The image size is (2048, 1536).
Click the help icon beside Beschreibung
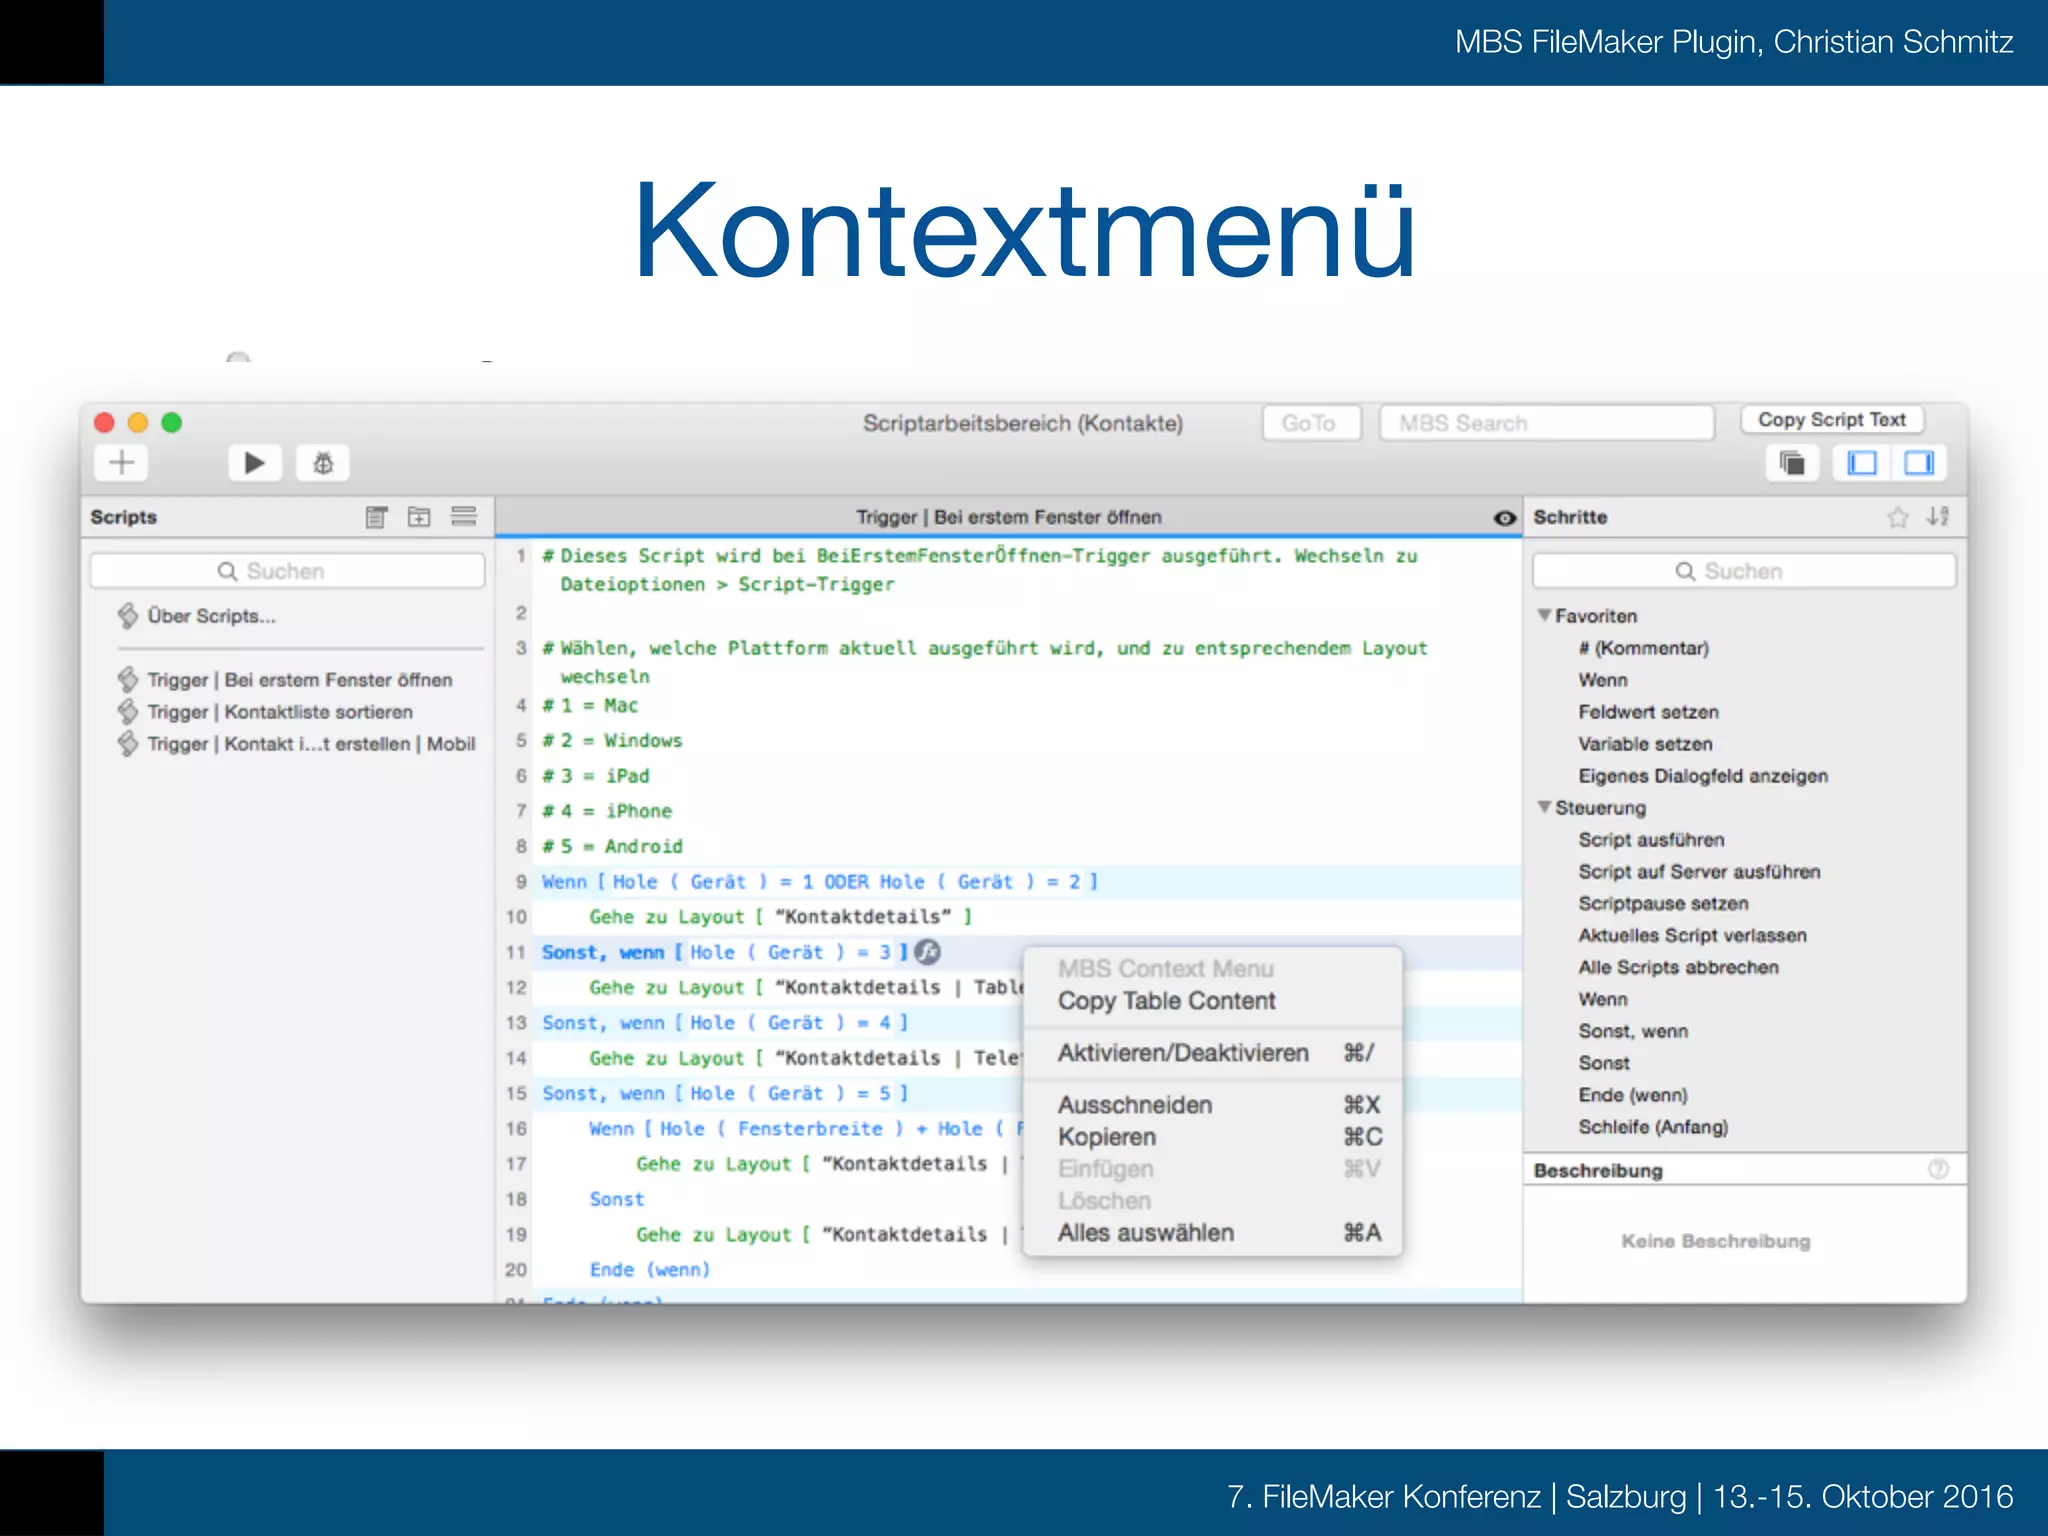(1938, 1169)
